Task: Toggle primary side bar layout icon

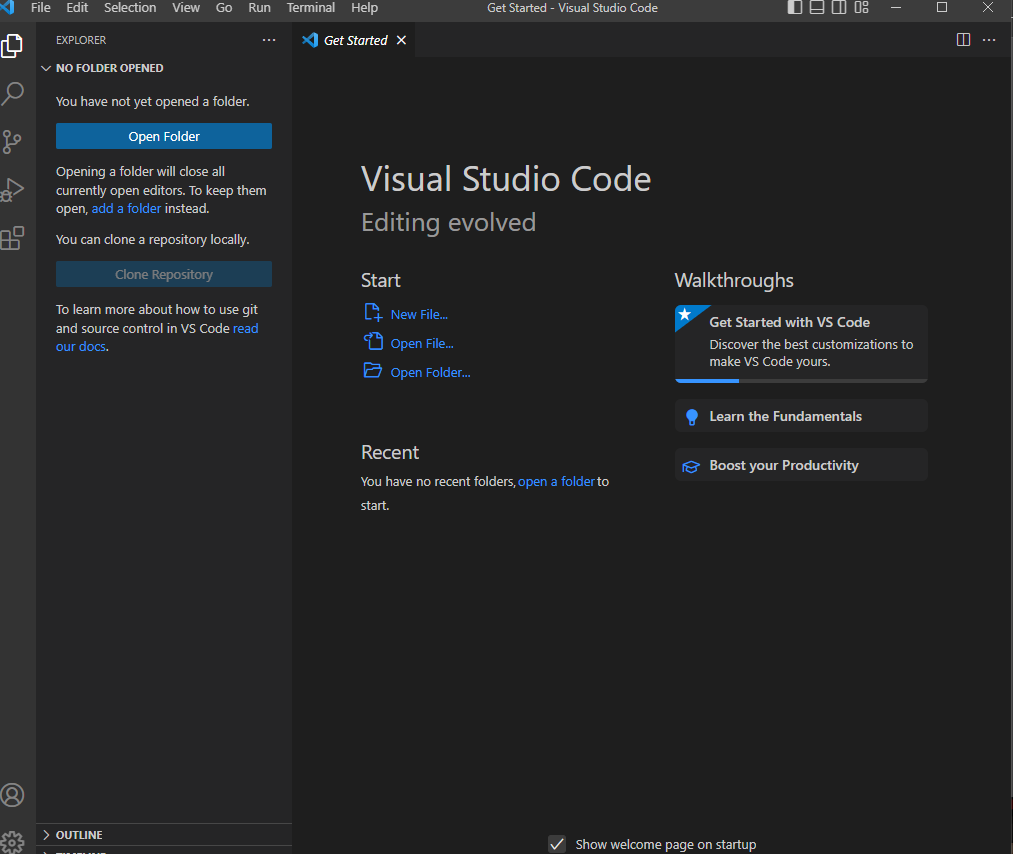Action: pyautogui.click(x=795, y=8)
